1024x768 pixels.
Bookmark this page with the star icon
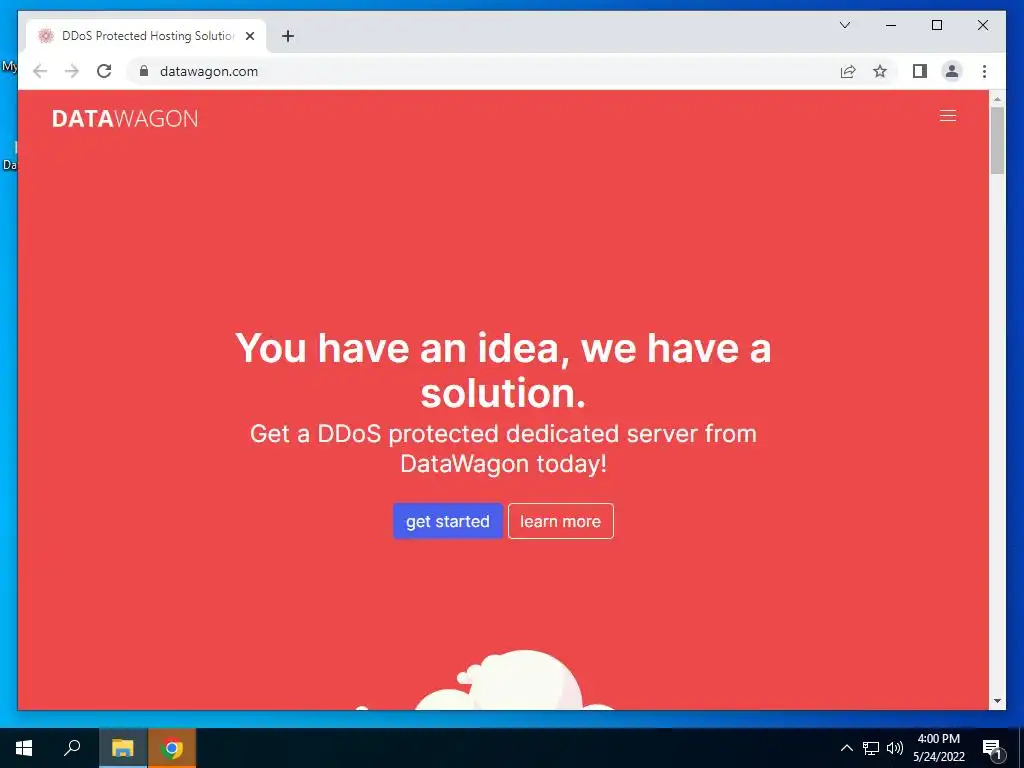(x=880, y=71)
